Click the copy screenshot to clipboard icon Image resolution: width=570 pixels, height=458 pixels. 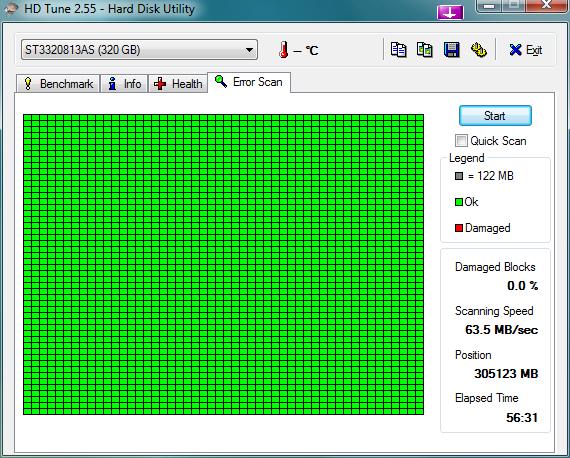point(425,50)
